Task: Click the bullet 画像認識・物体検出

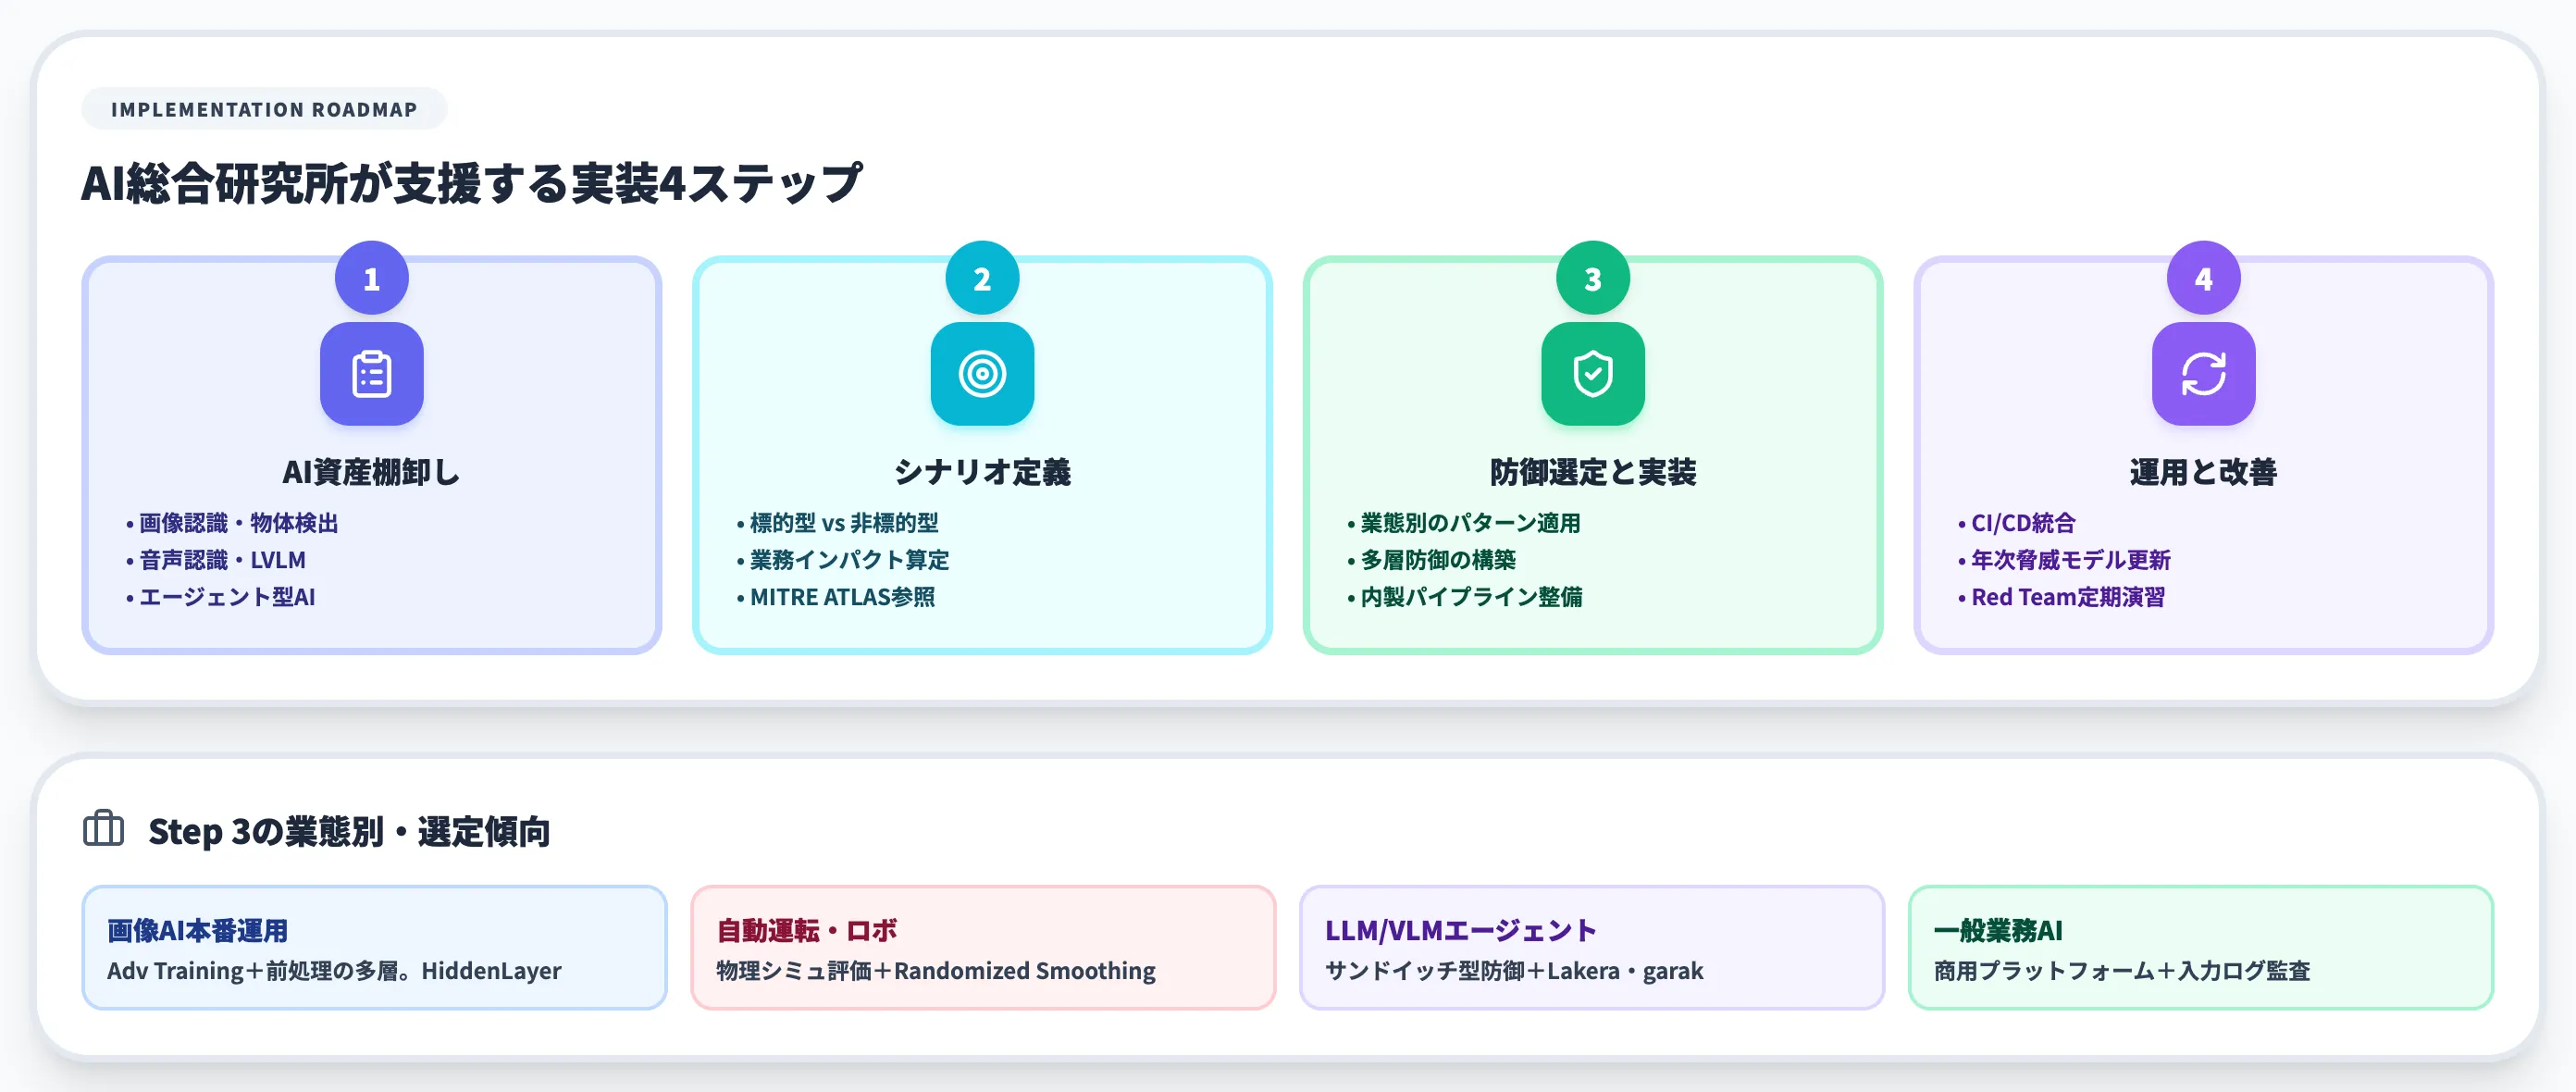Action: pos(232,523)
